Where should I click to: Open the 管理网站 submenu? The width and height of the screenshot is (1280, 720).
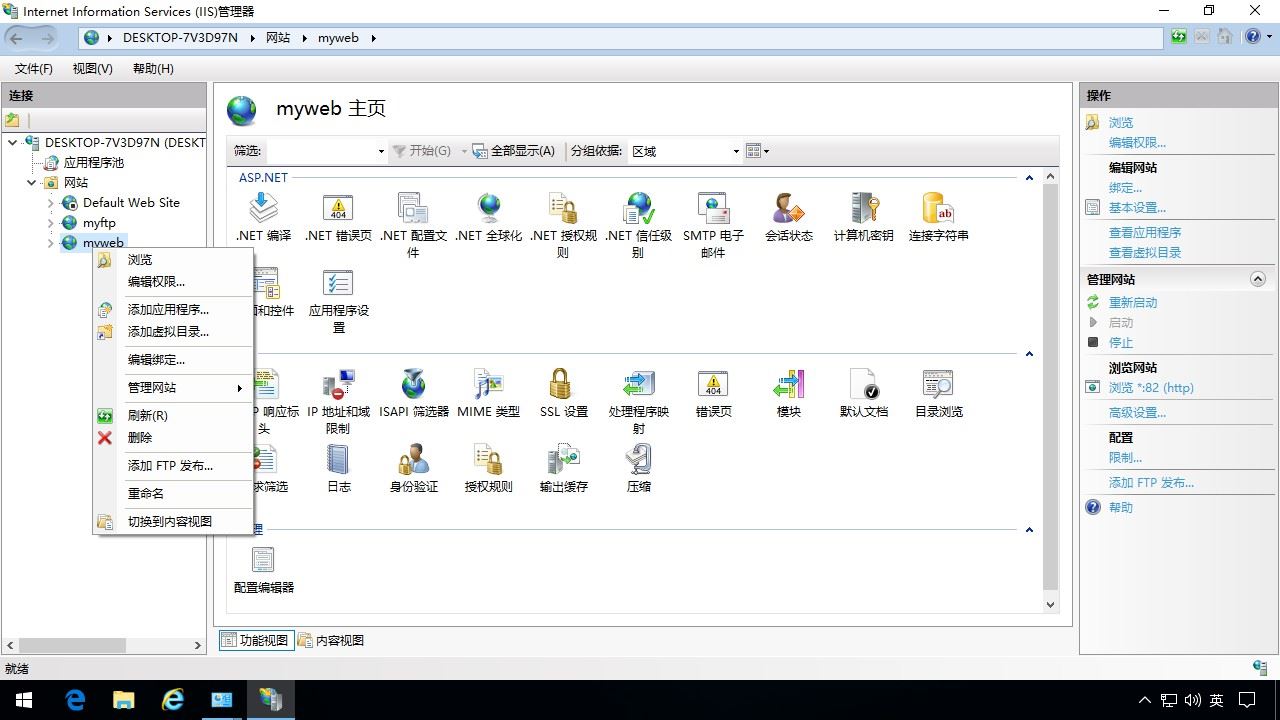pos(173,388)
